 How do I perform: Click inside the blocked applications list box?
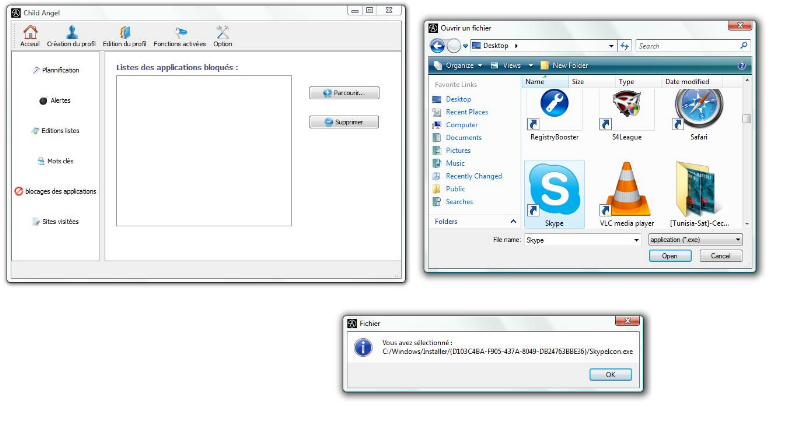tap(204, 150)
